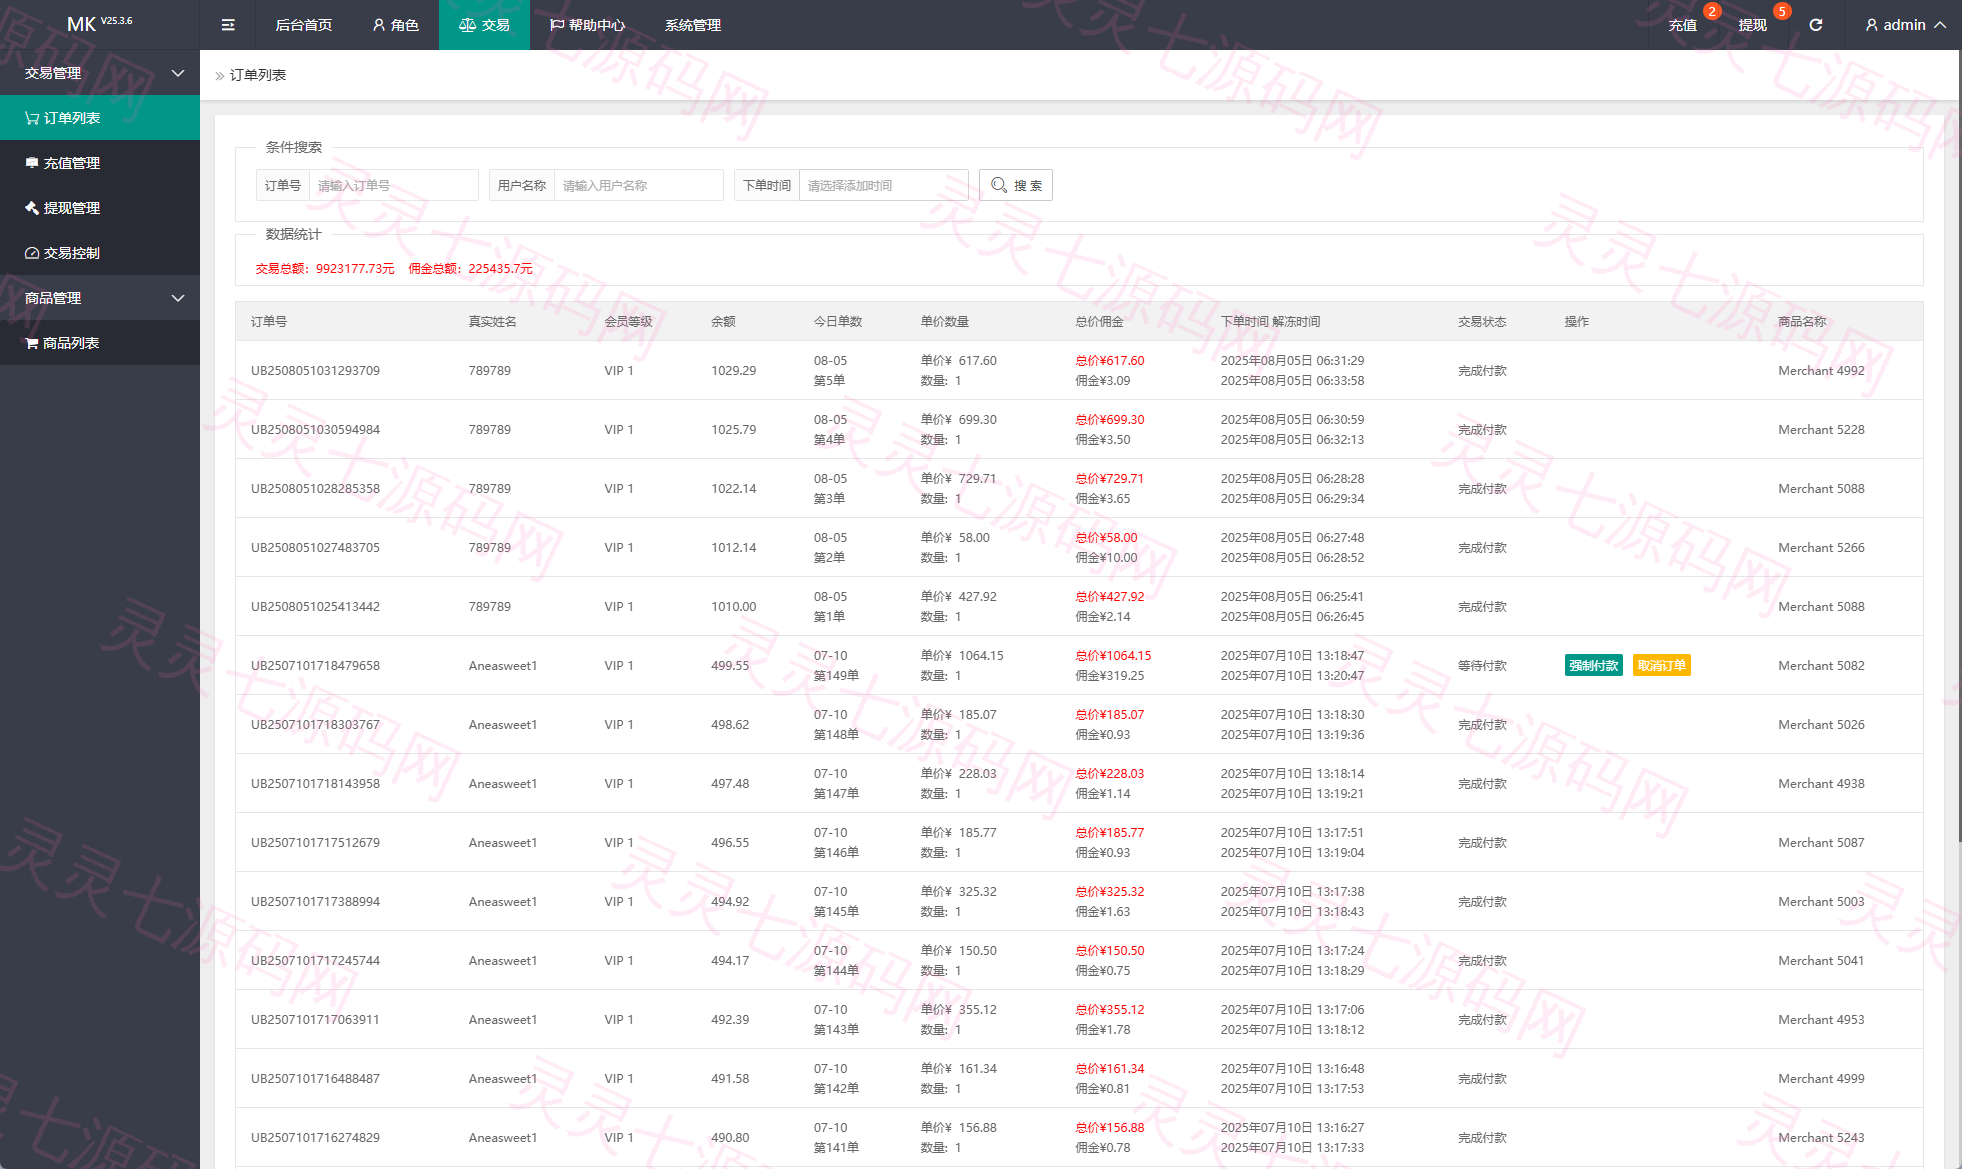Open the 角色 menu in top navigation
Image resolution: width=1962 pixels, height=1169 pixels.
(396, 25)
